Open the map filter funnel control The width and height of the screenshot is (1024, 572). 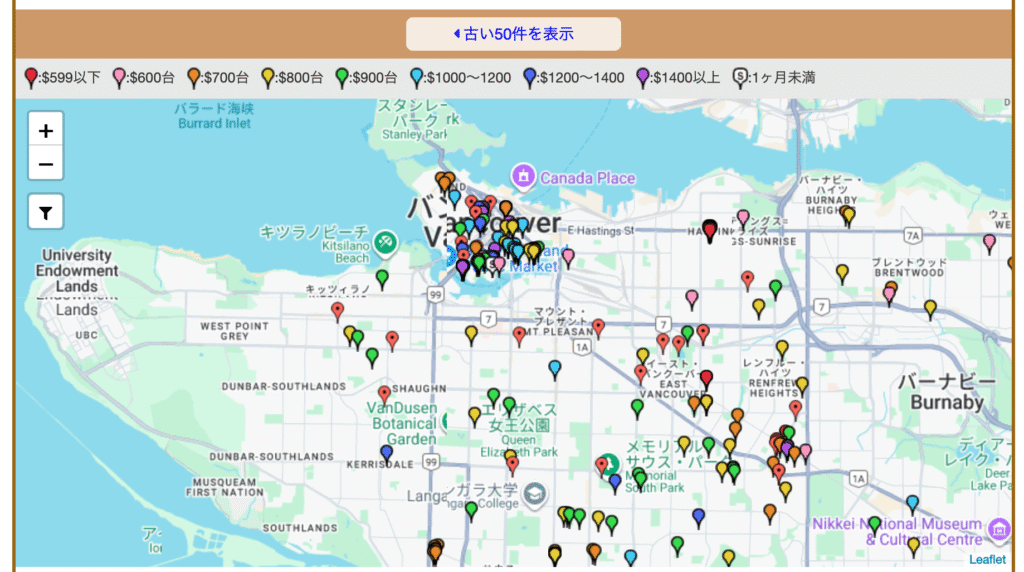click(46, 211)
